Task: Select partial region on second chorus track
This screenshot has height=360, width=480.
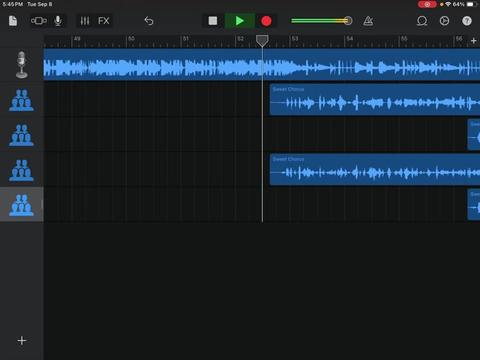Action: coord(474,135)
